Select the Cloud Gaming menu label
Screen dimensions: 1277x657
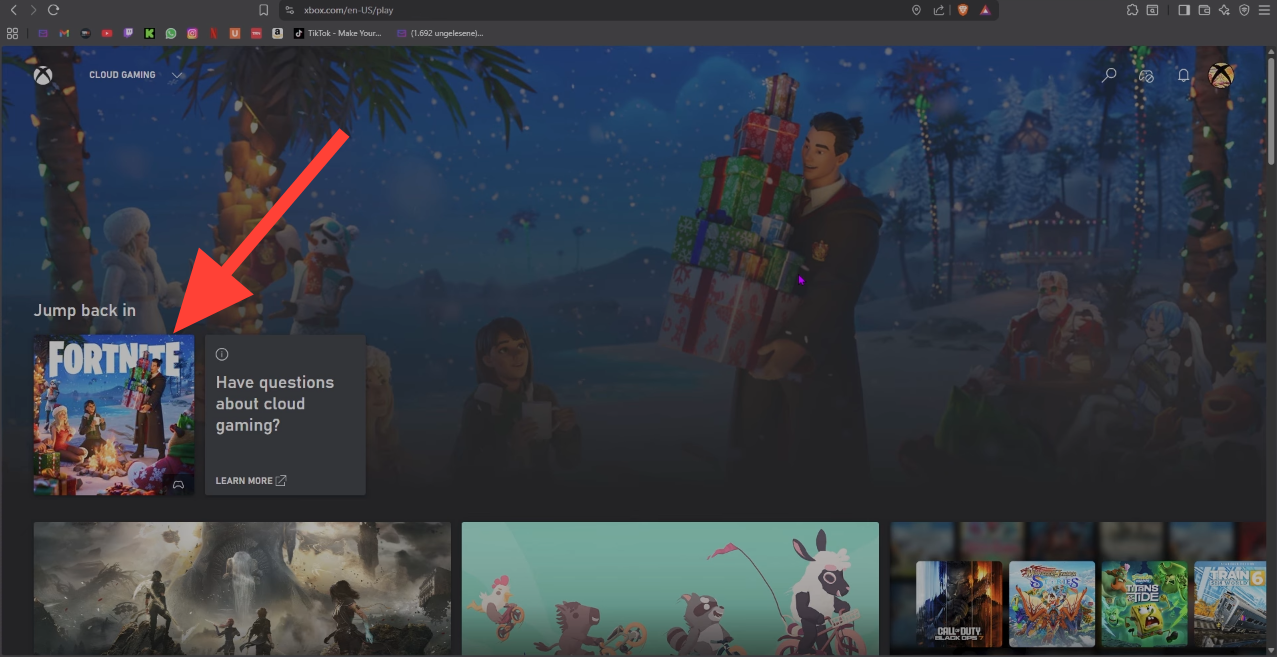[122, 75]
